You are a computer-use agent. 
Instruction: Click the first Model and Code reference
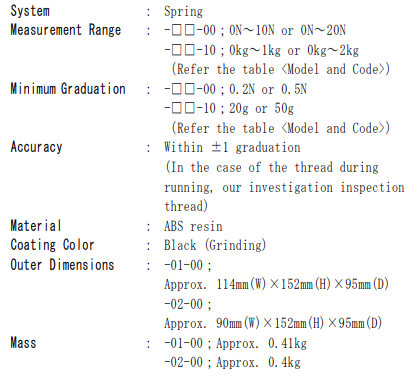[280, 69]
